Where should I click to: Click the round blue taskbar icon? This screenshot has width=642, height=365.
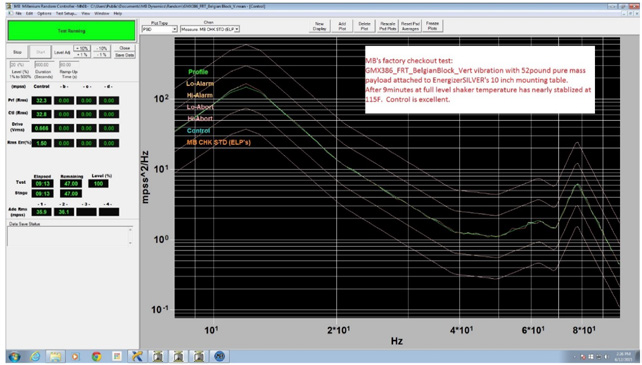tap(220, 356)
